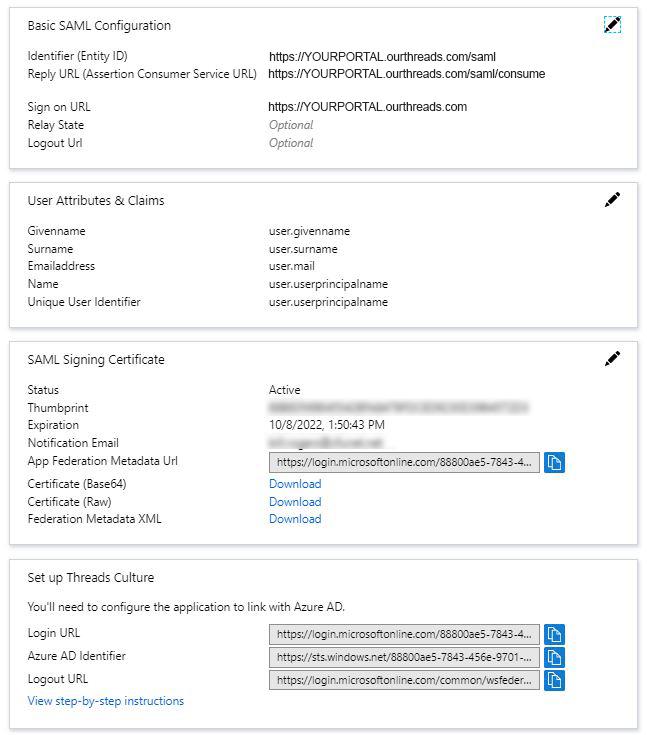Download the Federation Metadata XML
Image resolution: width=647 pixels, height=735 pixels.
point(295,519)
